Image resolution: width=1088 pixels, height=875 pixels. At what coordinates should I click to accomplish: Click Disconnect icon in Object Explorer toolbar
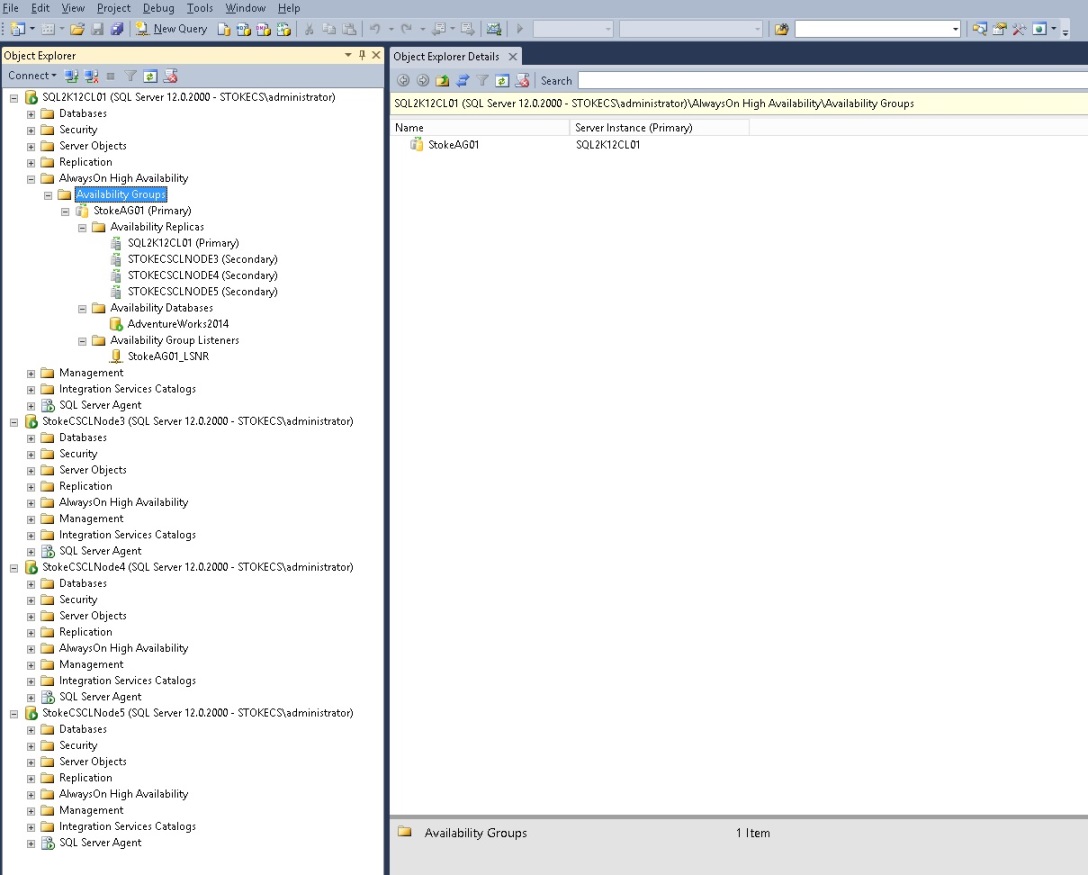[x=91, y=76]
